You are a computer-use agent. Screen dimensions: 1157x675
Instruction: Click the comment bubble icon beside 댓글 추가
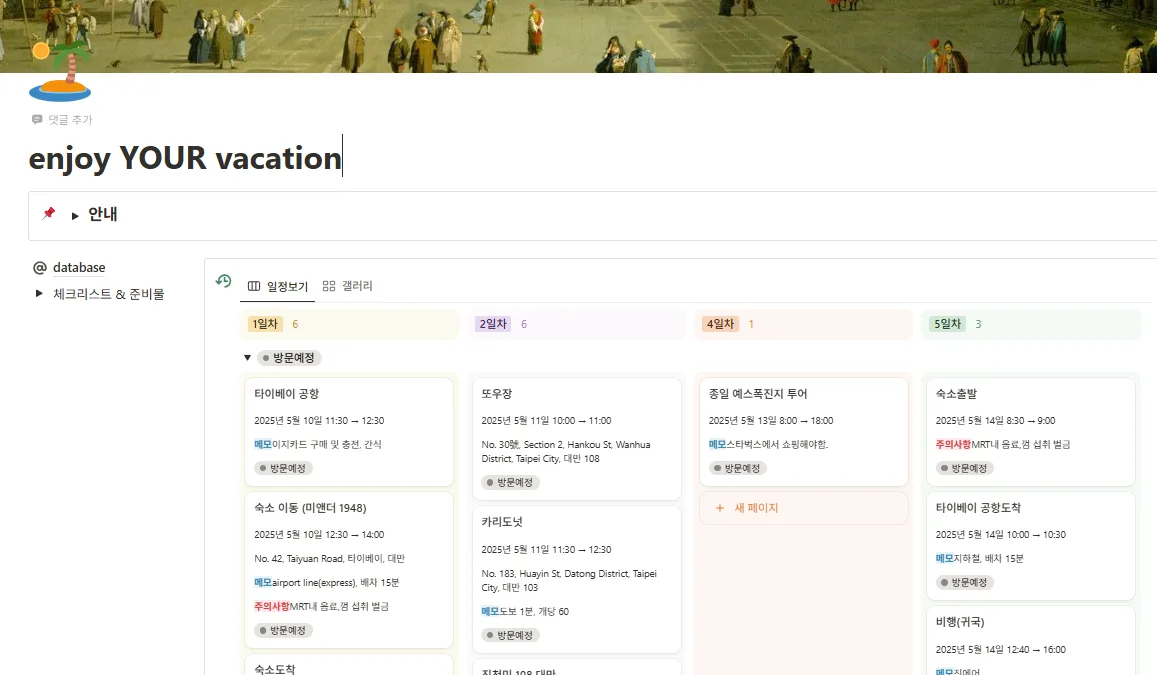pos(36,119)
